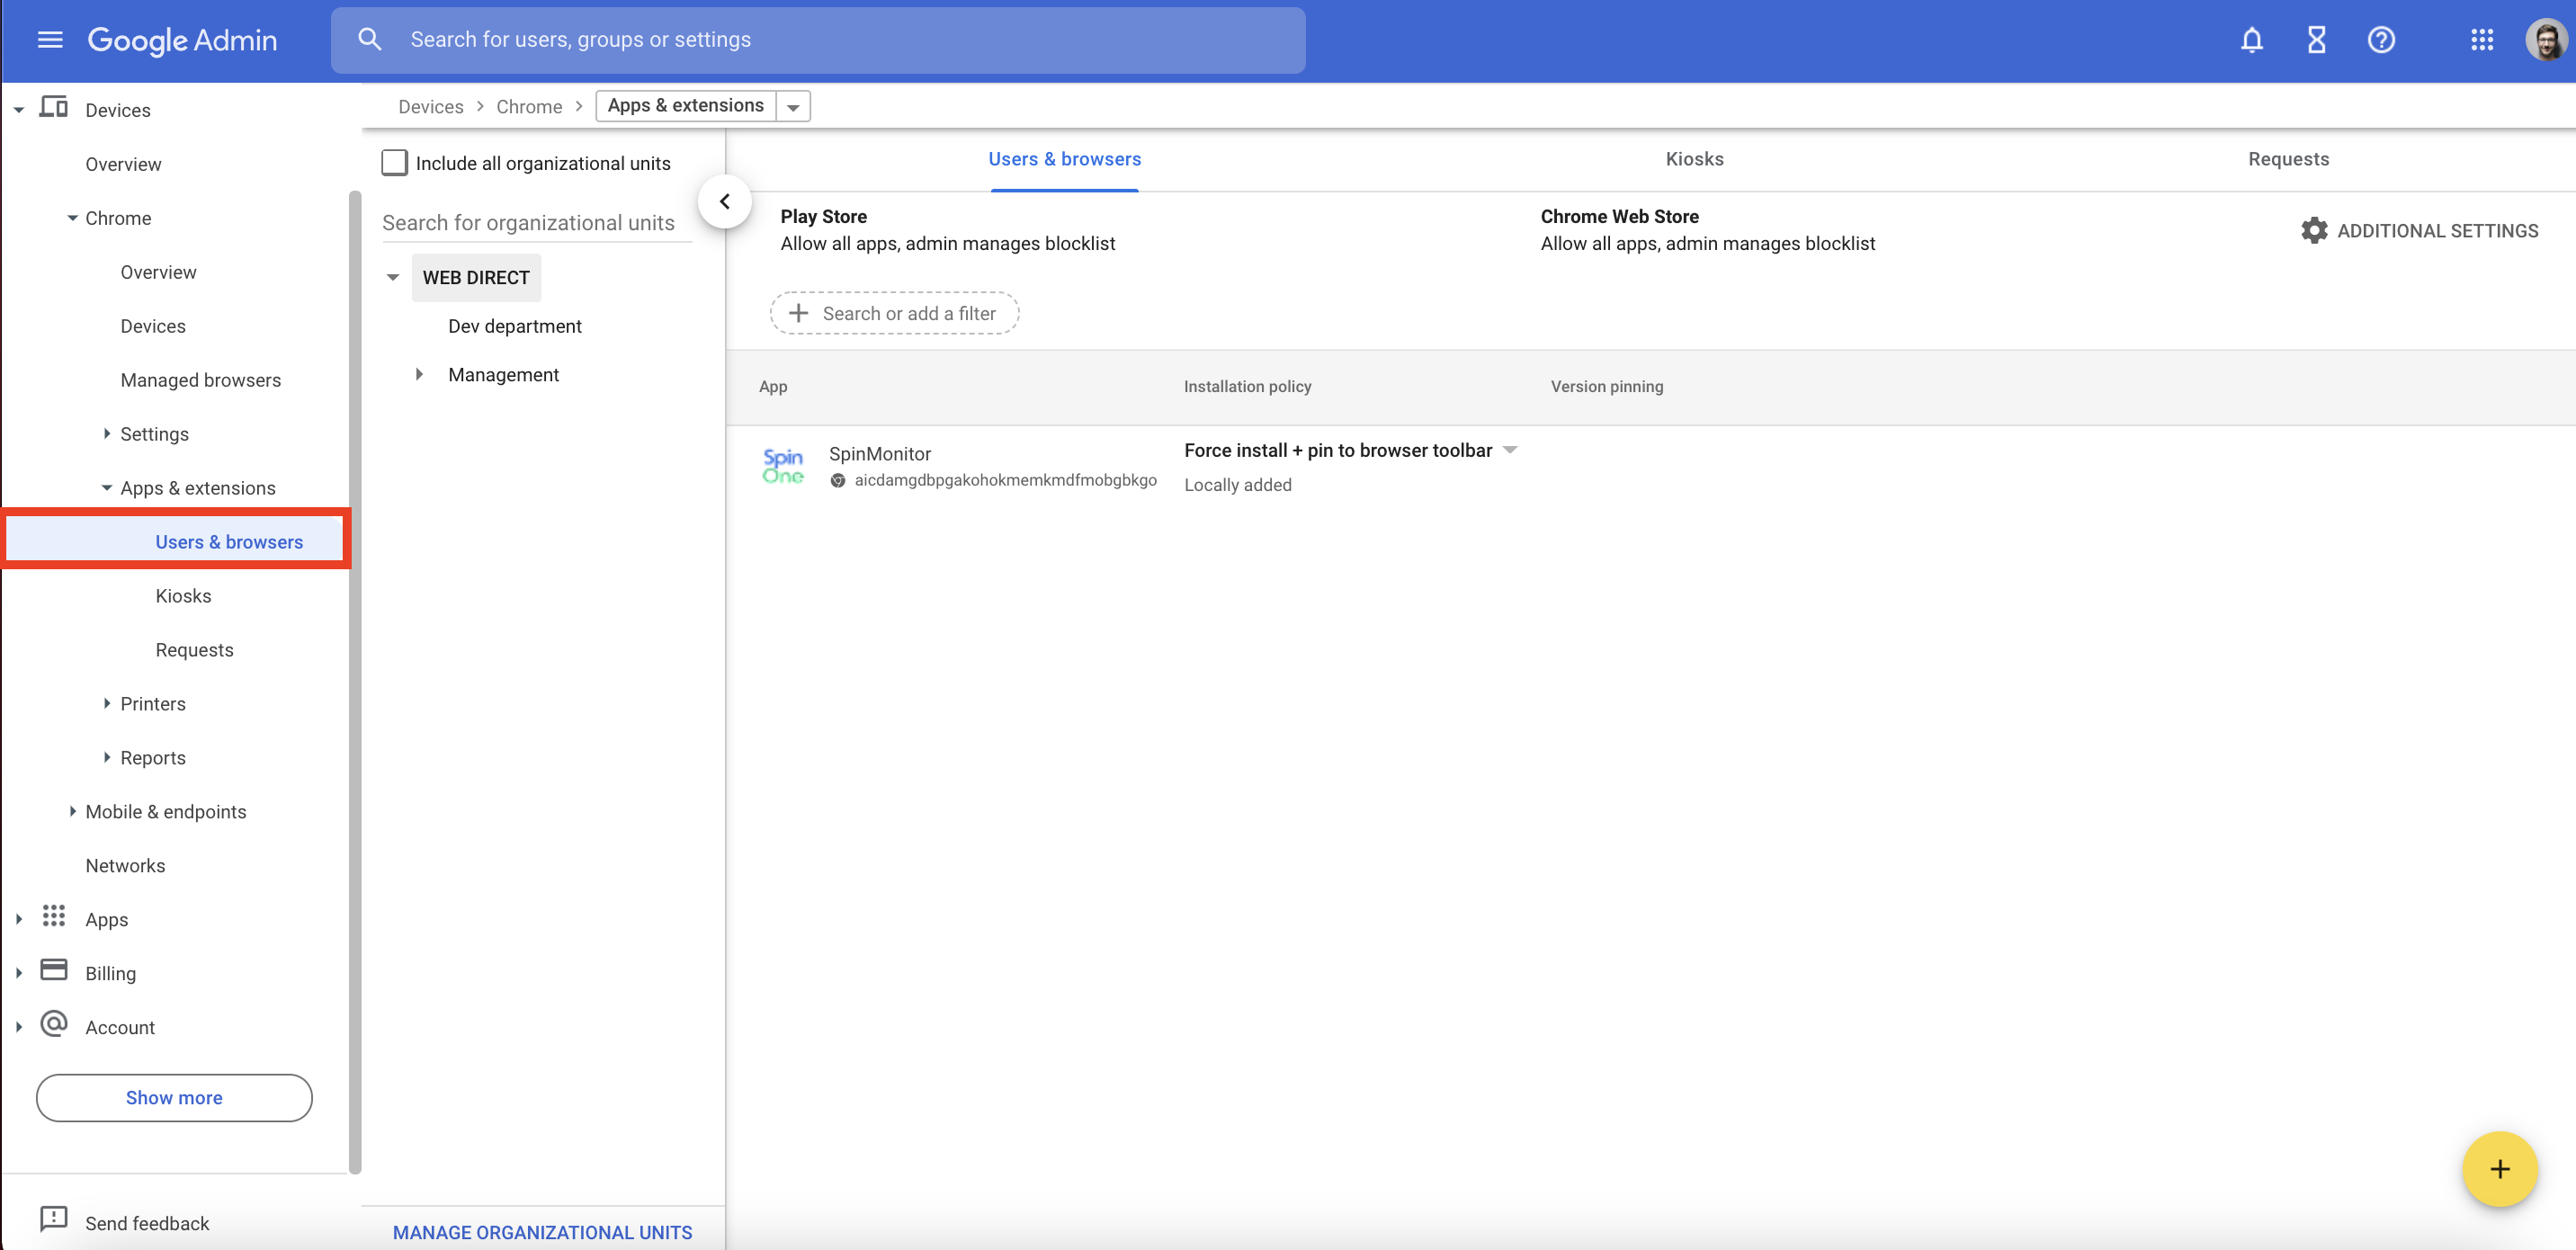The image size is (2576, 1250).
Task: Expand the Apps sidebar section arrow
Action: [x=18, y=919]
